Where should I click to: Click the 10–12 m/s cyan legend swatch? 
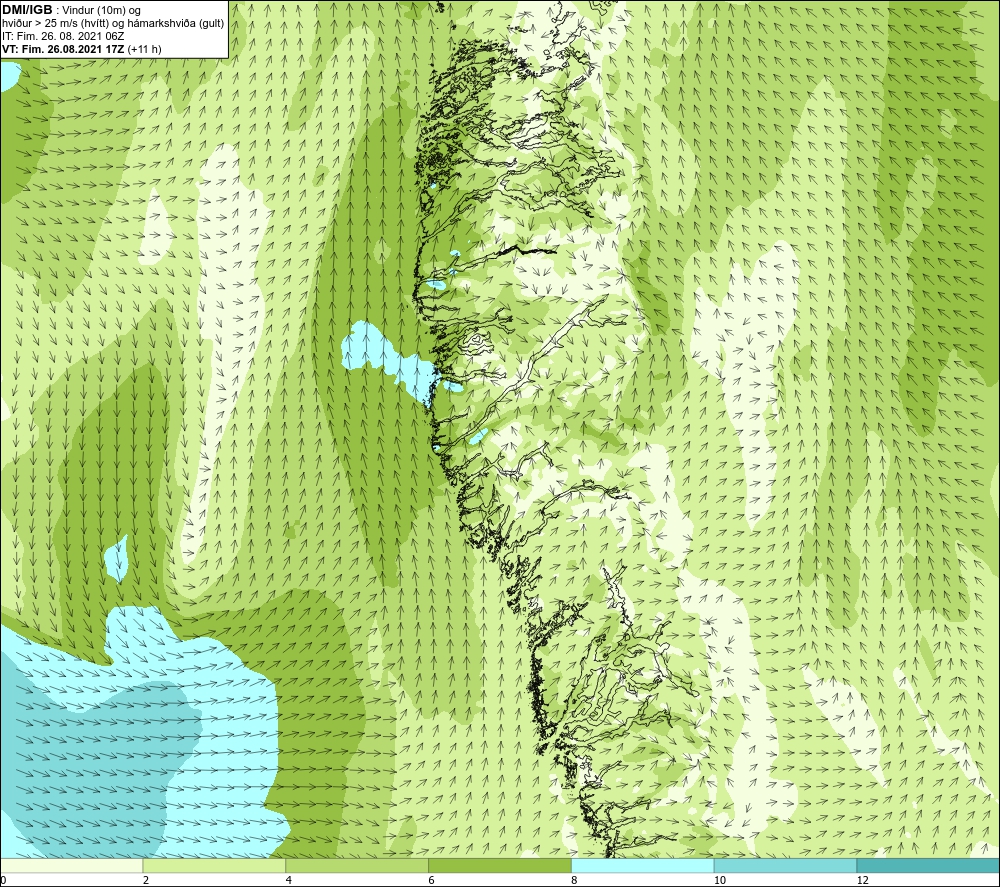786,865
